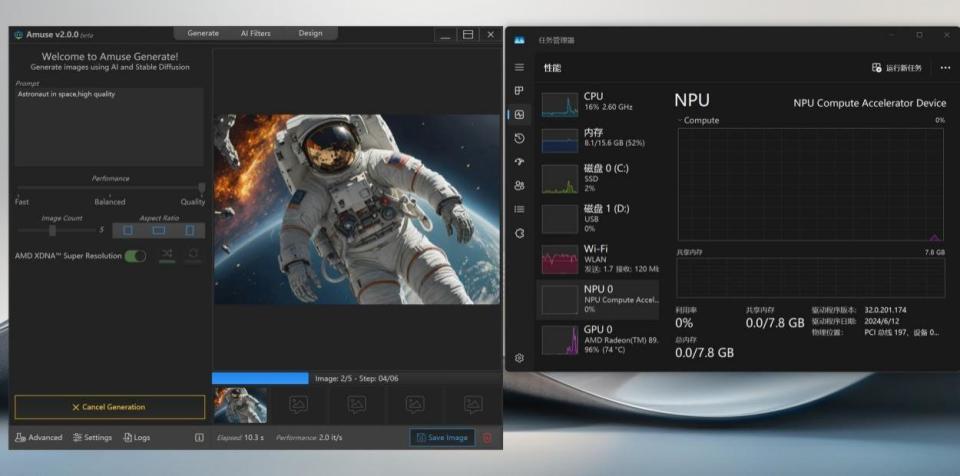The width and height of the screenshot is (960, 476).
Task: Click the refresh seed icon next to shuffle
Action: 193,254
